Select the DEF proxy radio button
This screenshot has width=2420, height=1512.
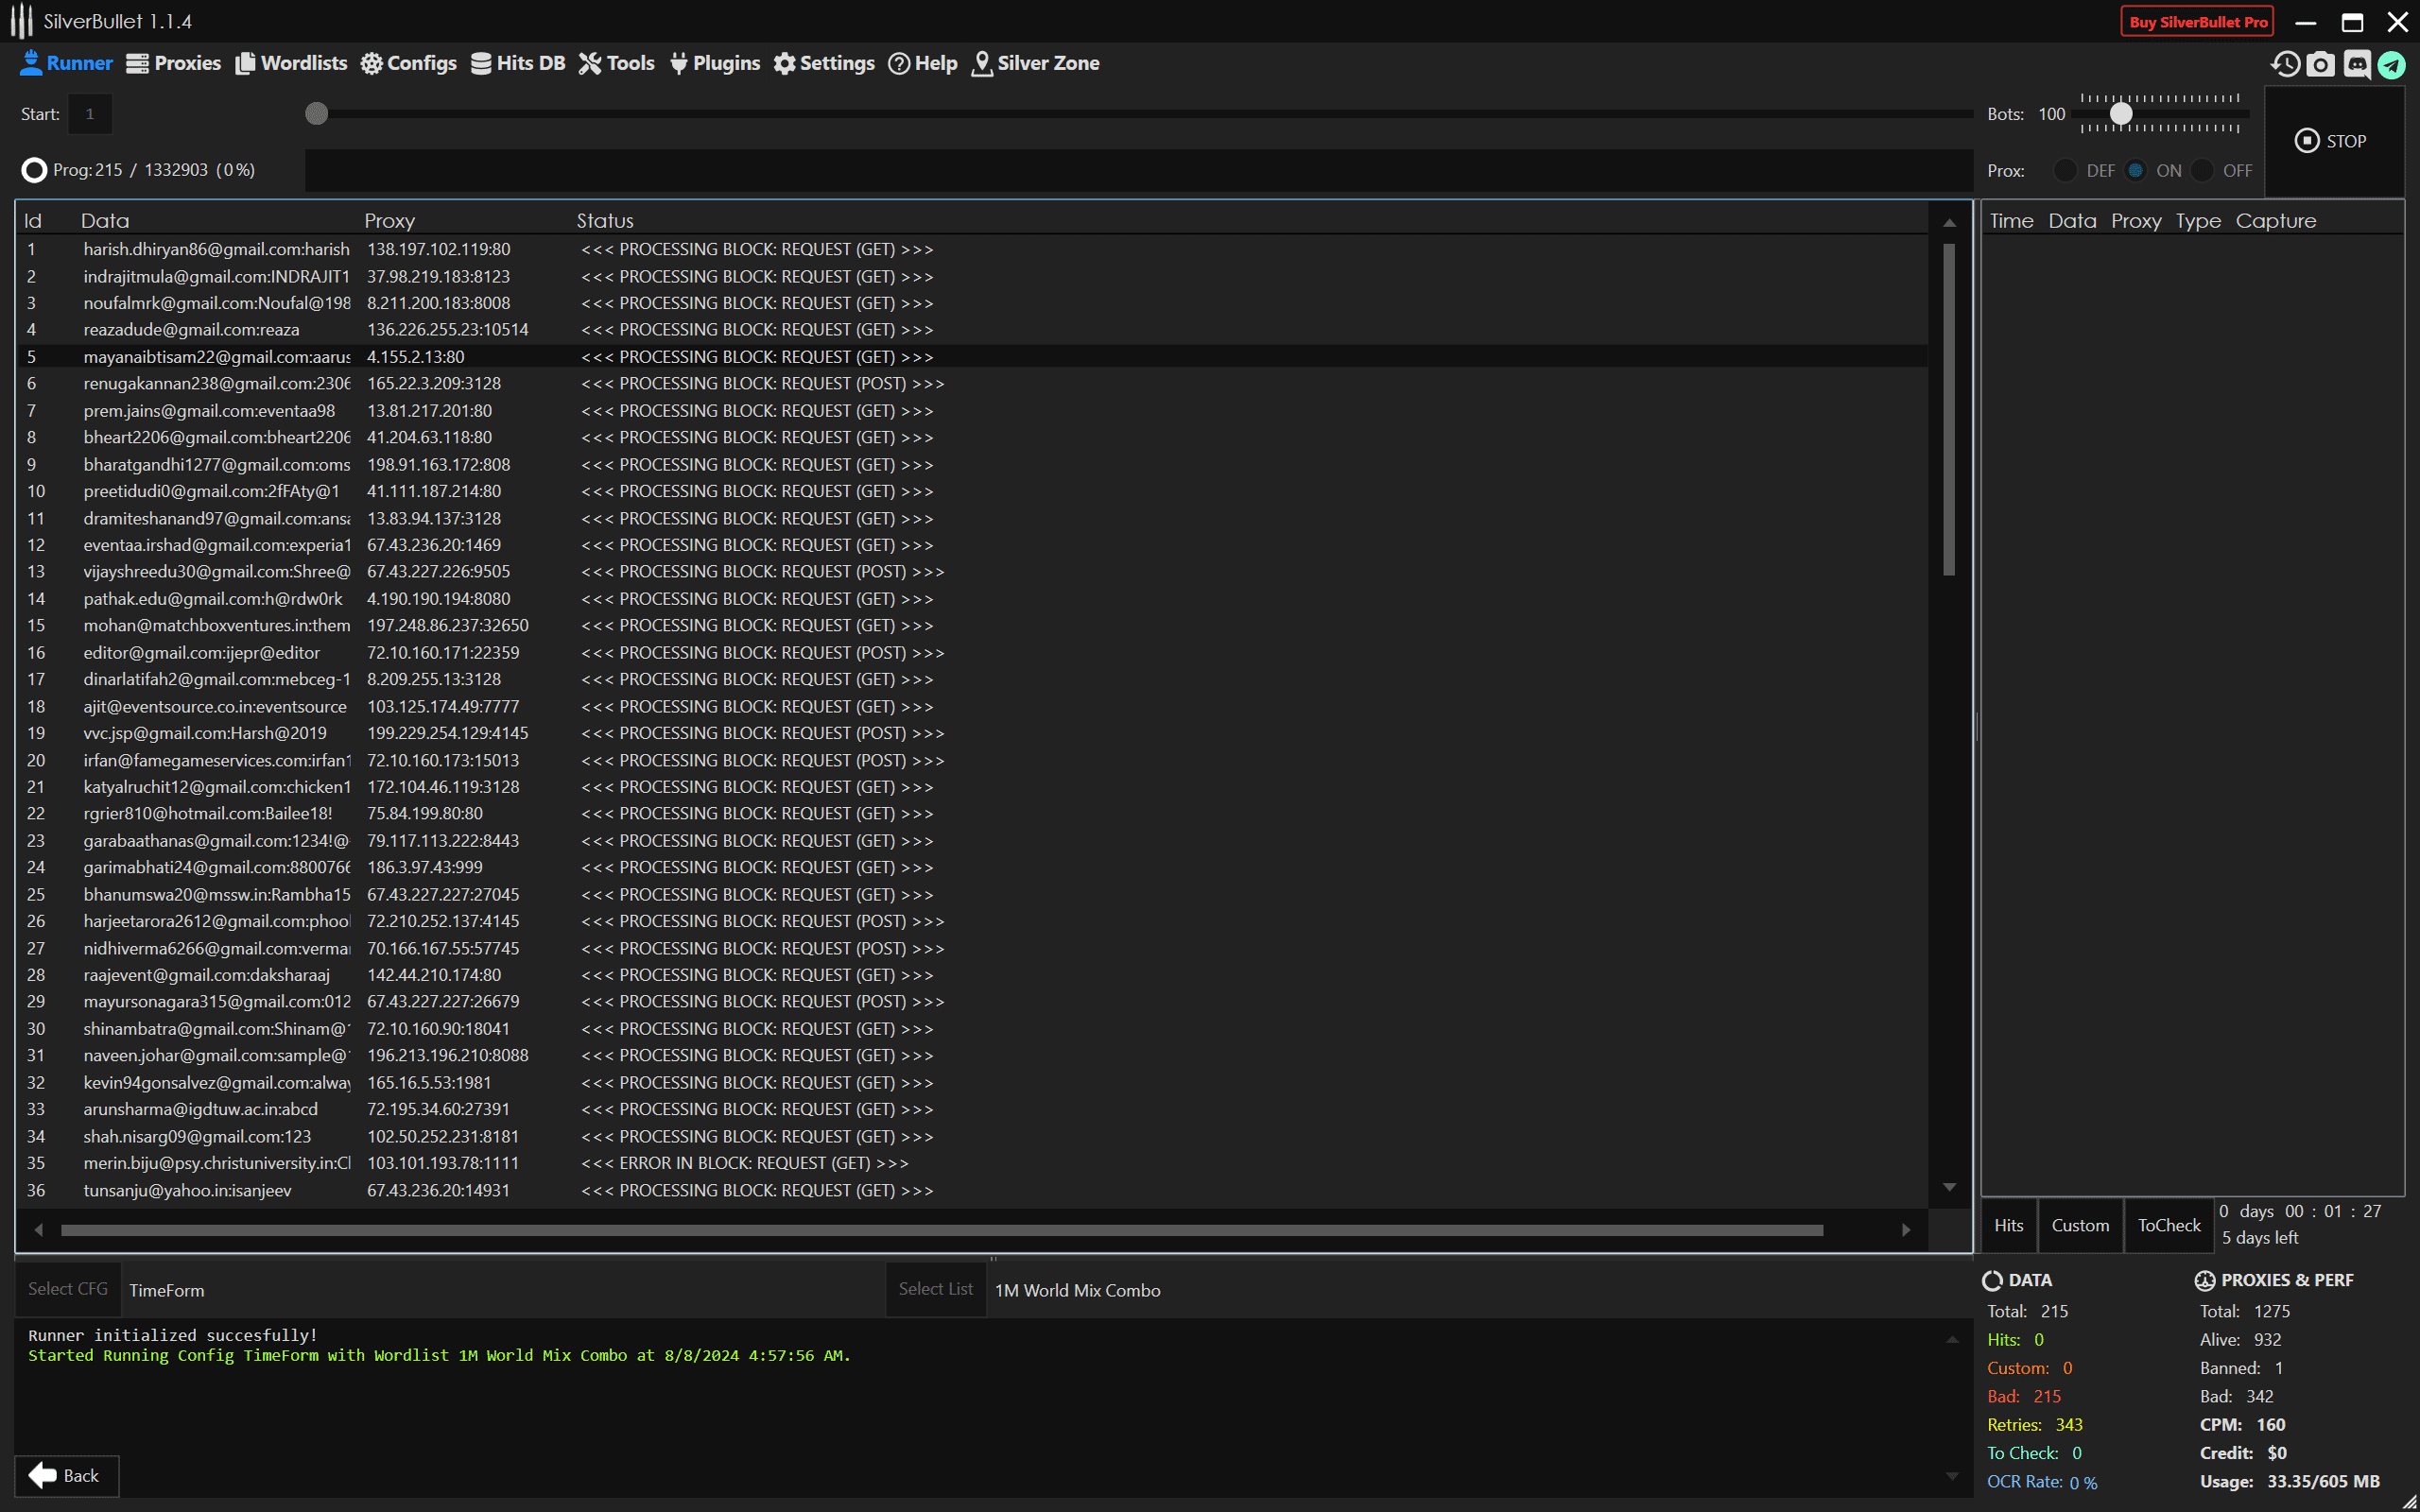coord(2066,170)
